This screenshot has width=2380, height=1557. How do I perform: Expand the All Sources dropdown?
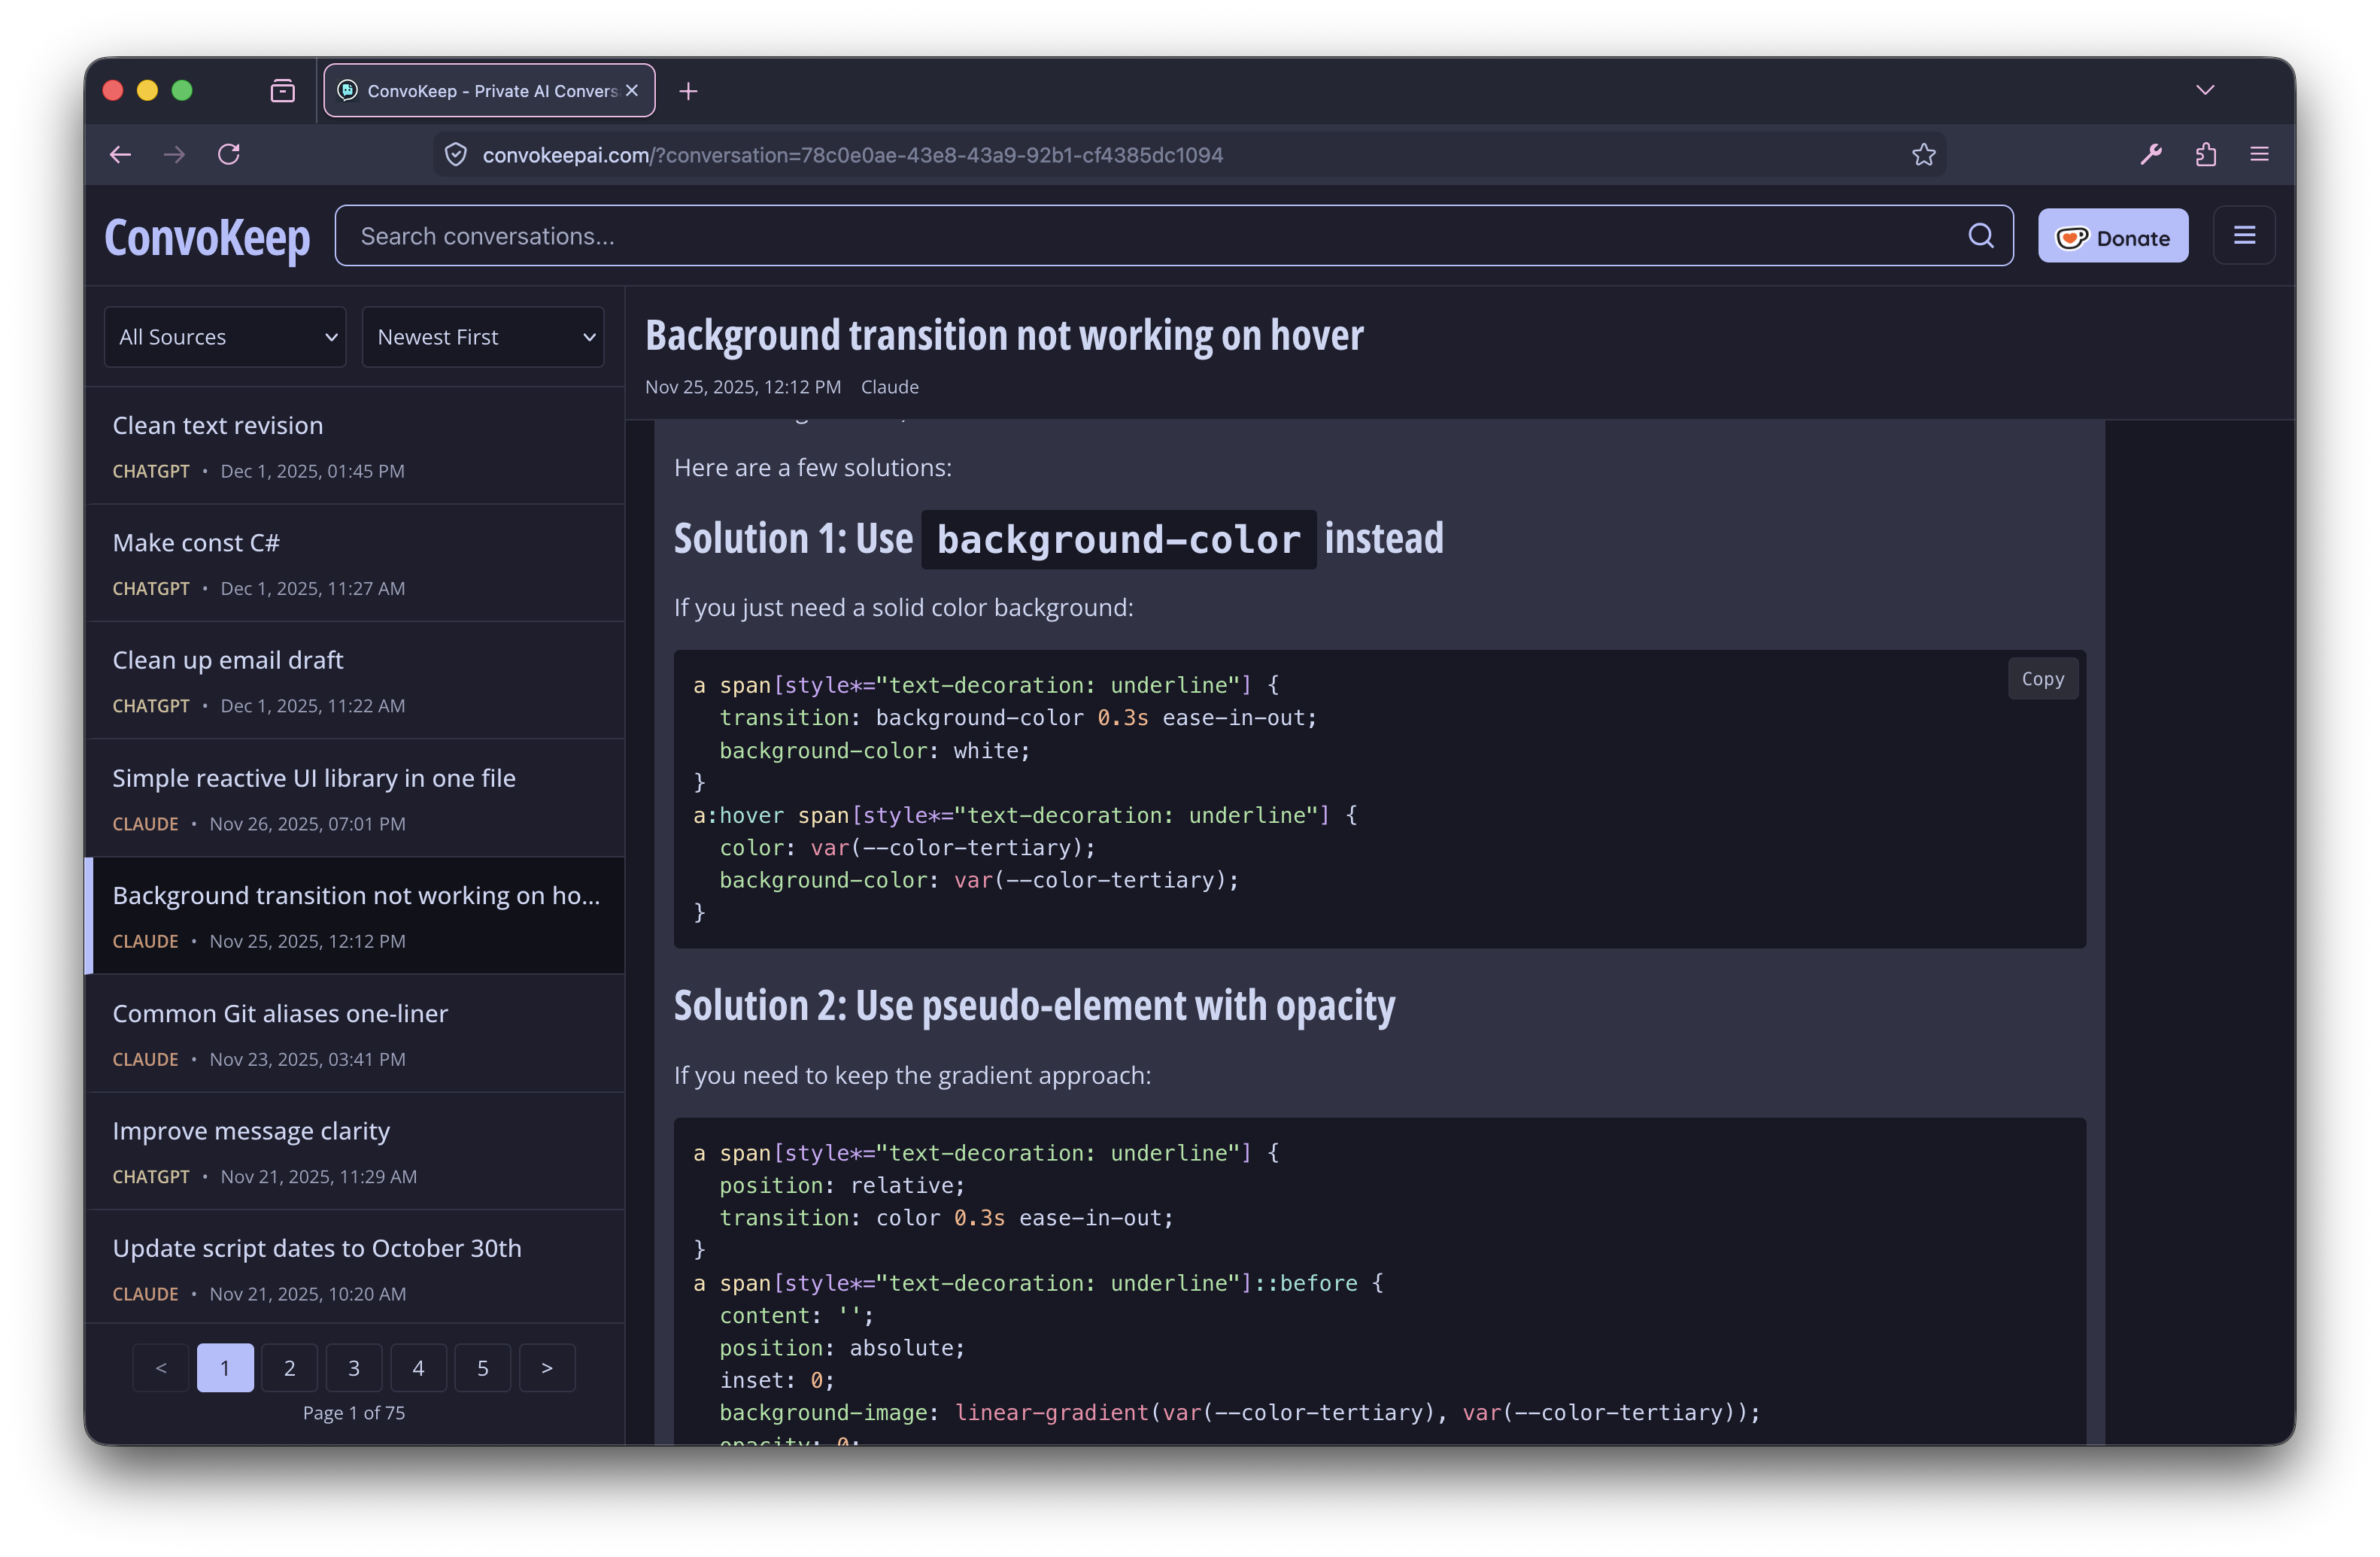pyautogui.click(x=225, y=337)
